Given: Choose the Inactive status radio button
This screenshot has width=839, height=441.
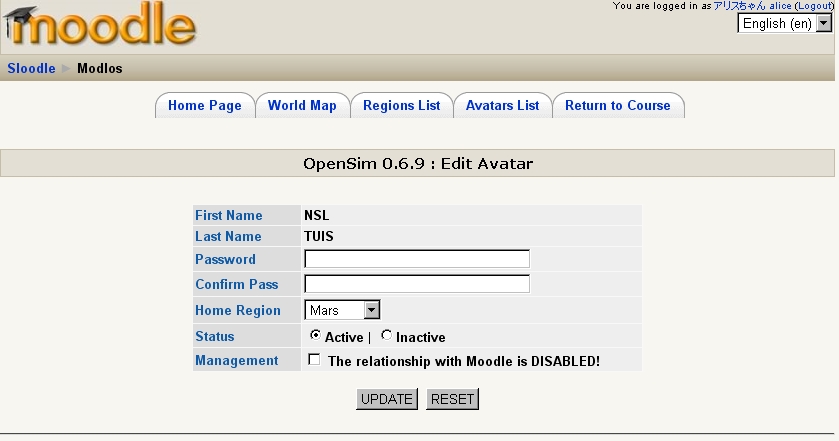Looking at the screenshot, I should tap(387, 336).
